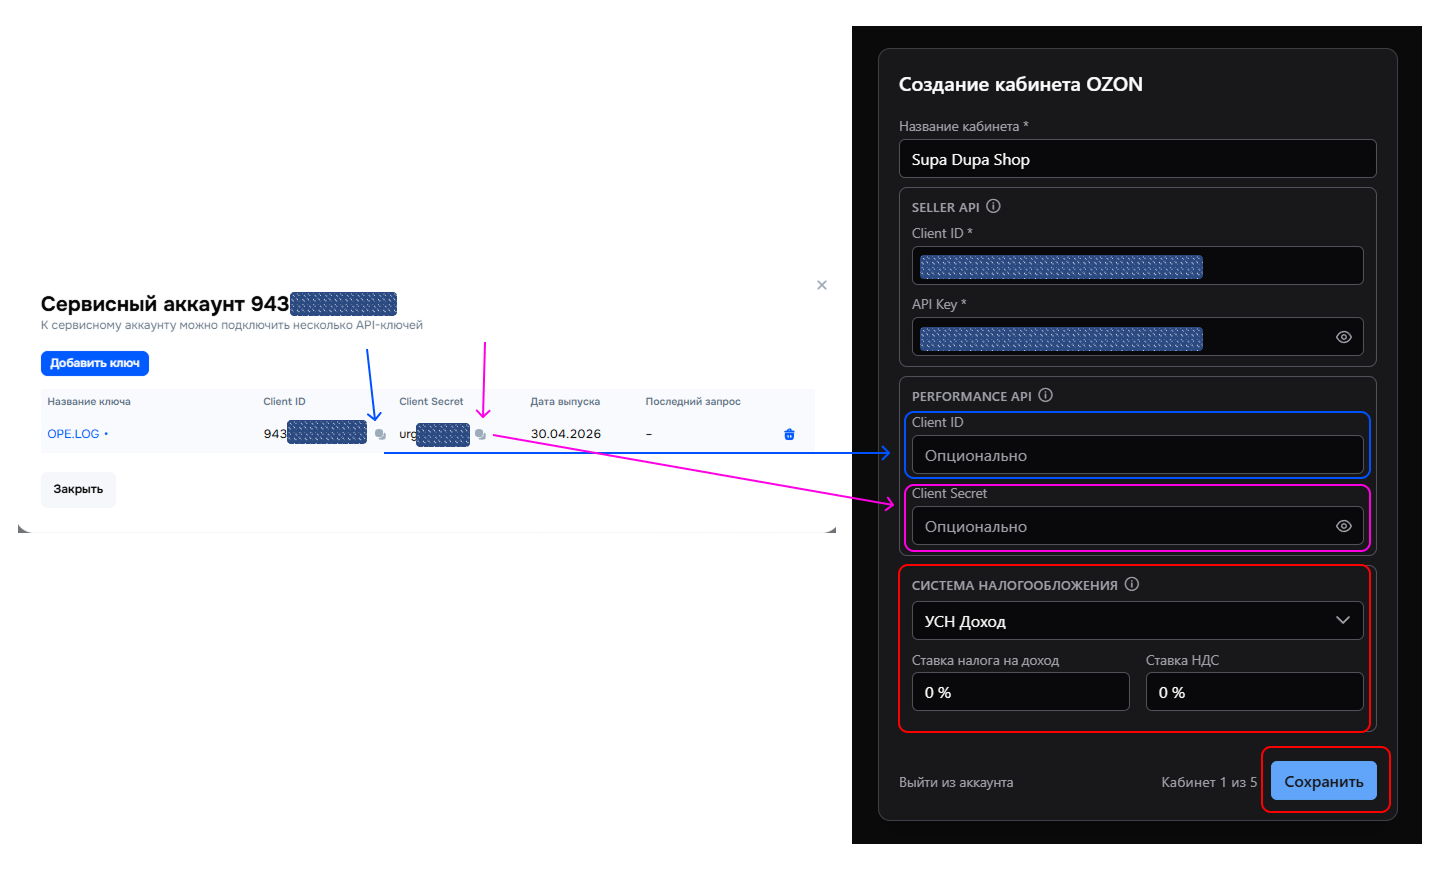The height and width of the screenshot is (870, 1430).
Task: Select the Название ключа column header
Action: pyautogui.click(x=89, y=402)
